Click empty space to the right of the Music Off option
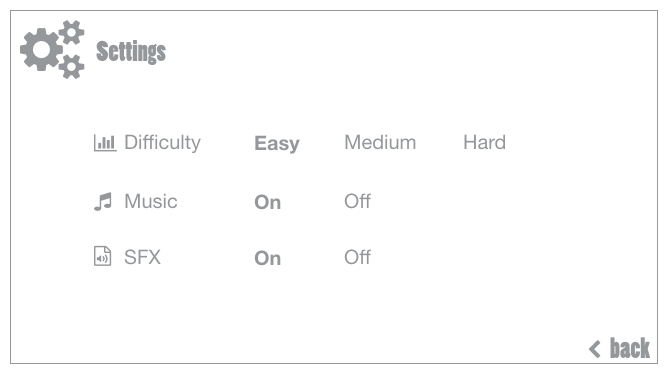Viewport: 667px width, 375px height. pyautogui.click(x=489, y=202)
